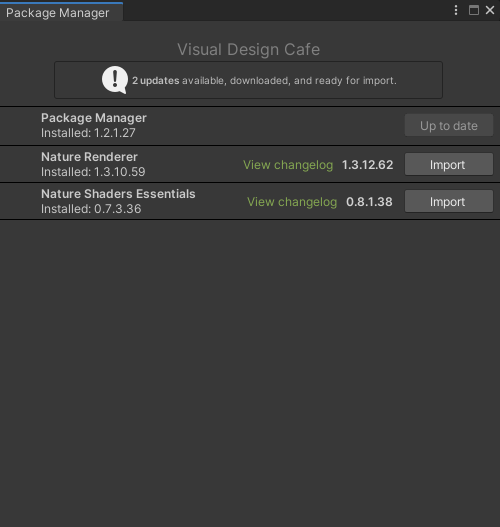The width and height of the screenshot is (500, 527).
Task: View changelog for Nature Renderer
Action: point(288,165)
